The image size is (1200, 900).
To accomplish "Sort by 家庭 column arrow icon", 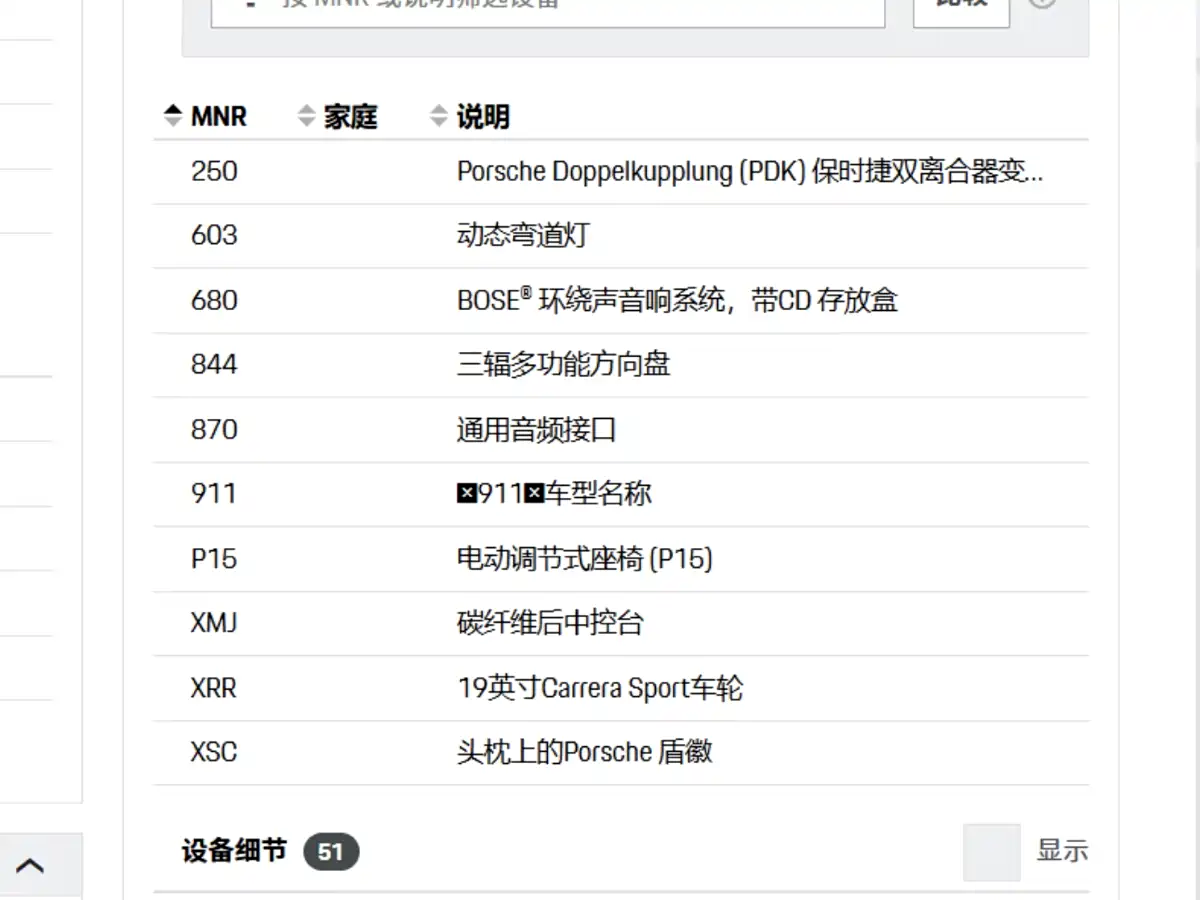I will 307,116.
